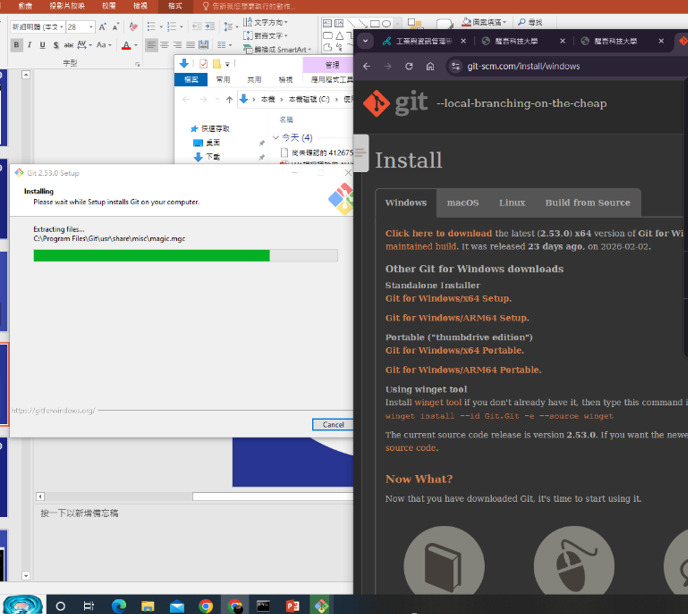Click the Git installation progress bar

coord(185,256)
